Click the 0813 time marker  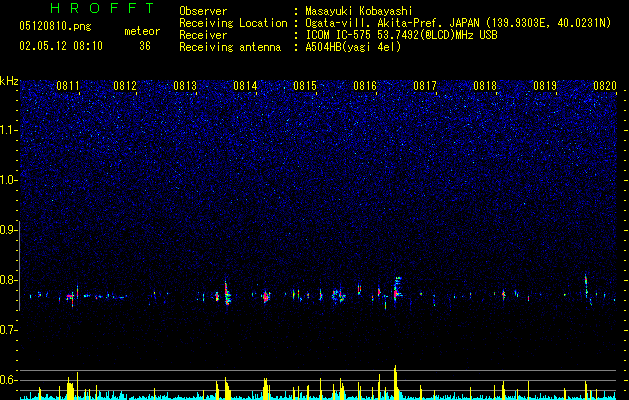point(185,86)
